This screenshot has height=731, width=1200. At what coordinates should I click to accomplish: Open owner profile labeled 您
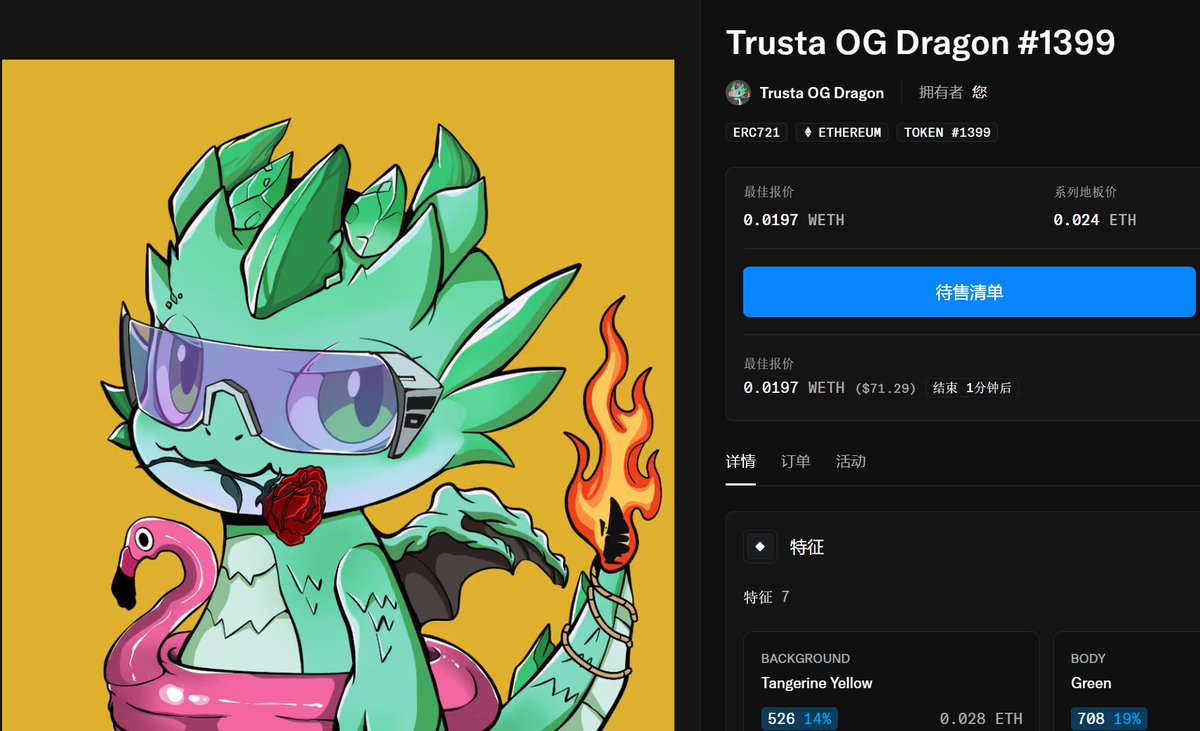point(980,92)
